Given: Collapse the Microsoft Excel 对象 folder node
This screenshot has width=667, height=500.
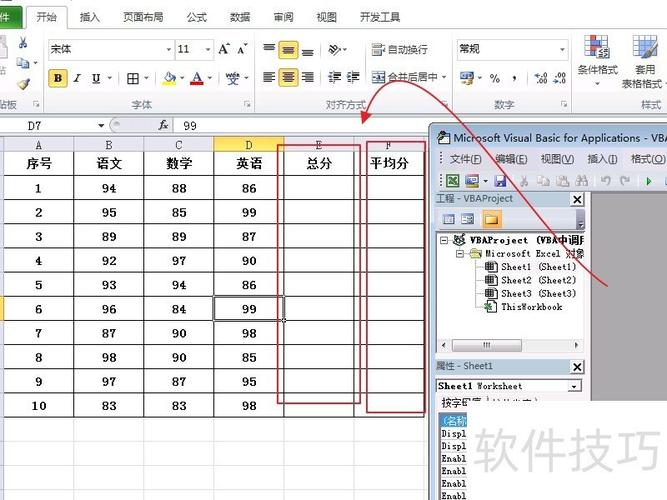Looking at the screenshot, I should 460,254.
